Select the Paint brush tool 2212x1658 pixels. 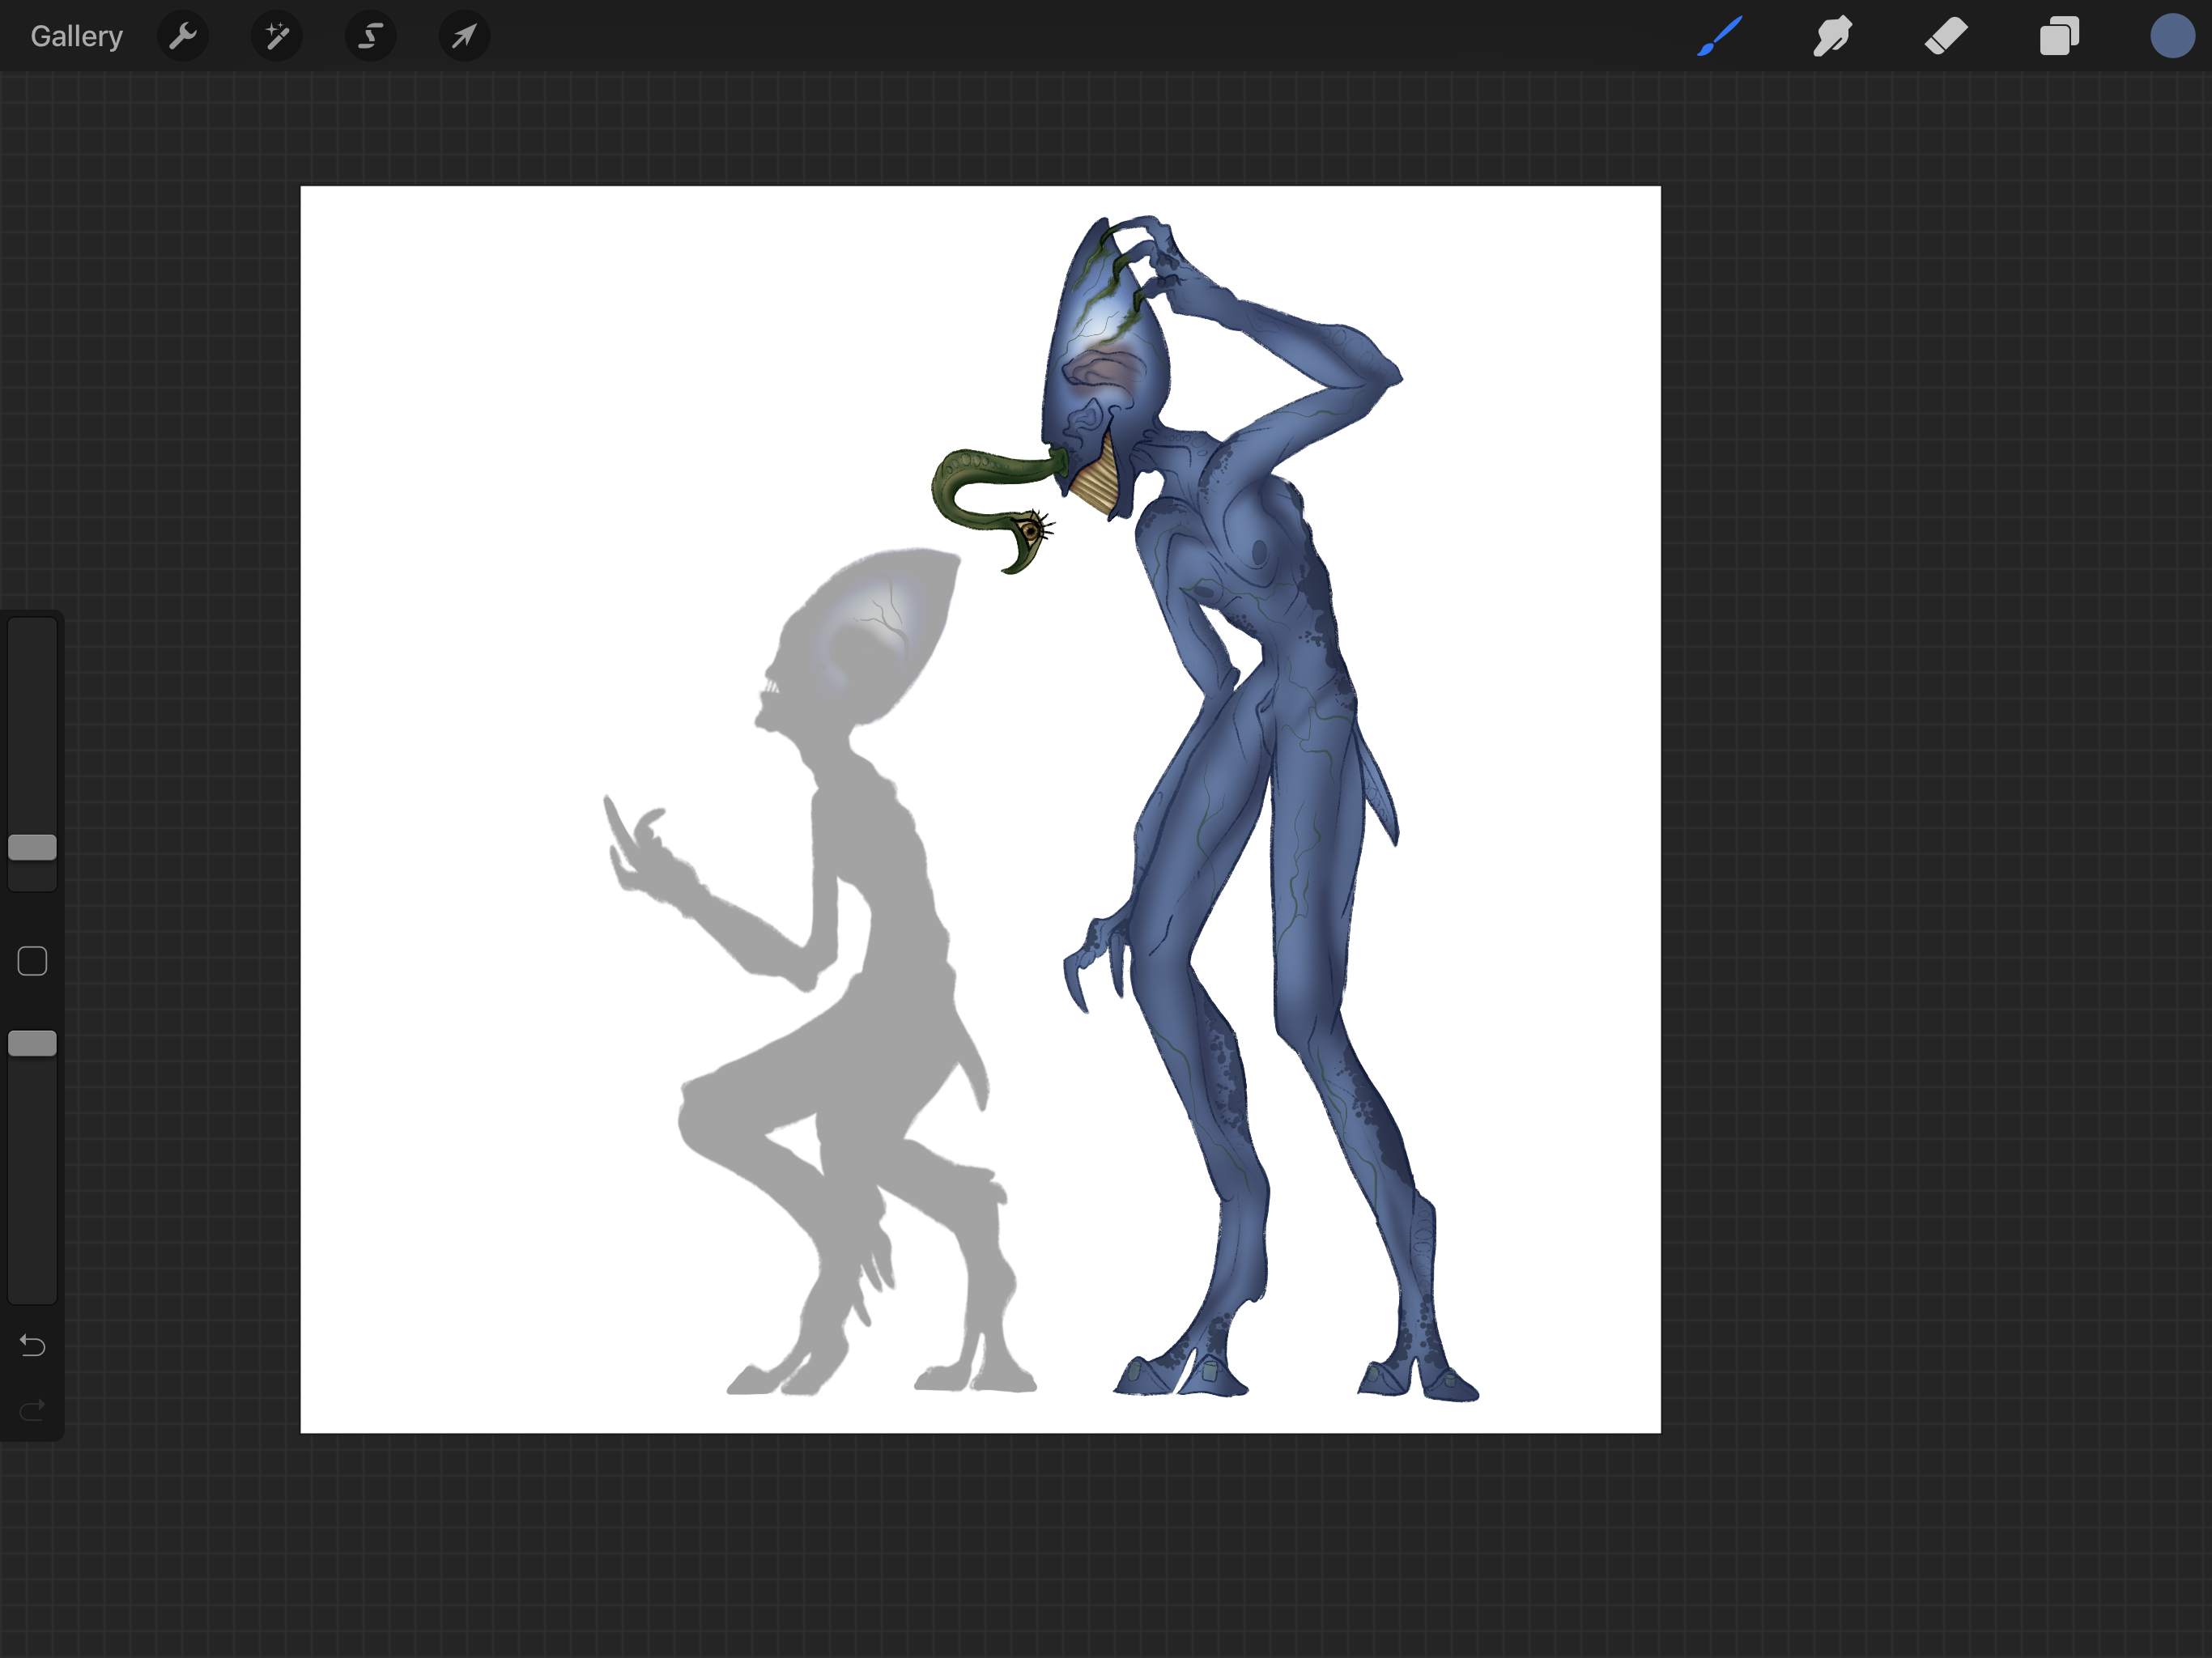coord(1719,36)
